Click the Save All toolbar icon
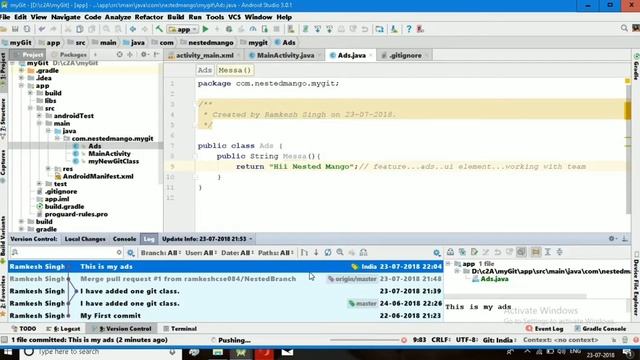640x360 pixels. 15,29
